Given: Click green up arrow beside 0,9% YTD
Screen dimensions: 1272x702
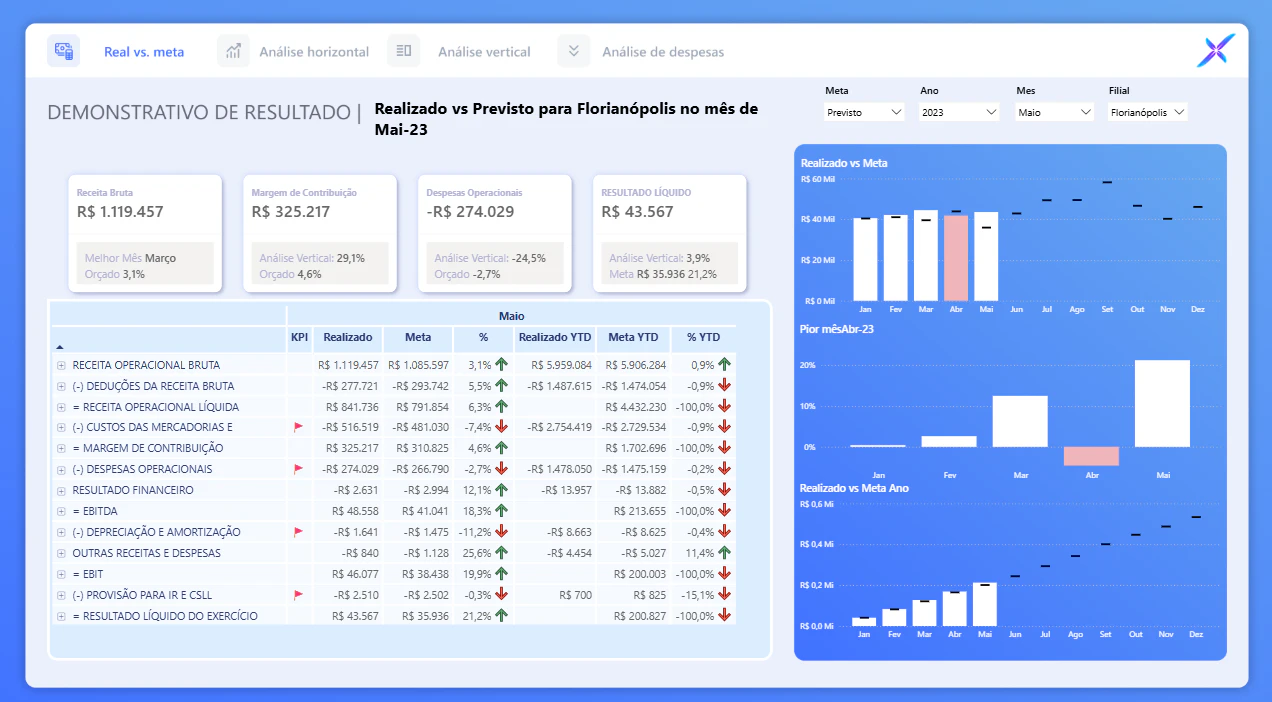Looking at the screenshot, I should tap(725, 365).
